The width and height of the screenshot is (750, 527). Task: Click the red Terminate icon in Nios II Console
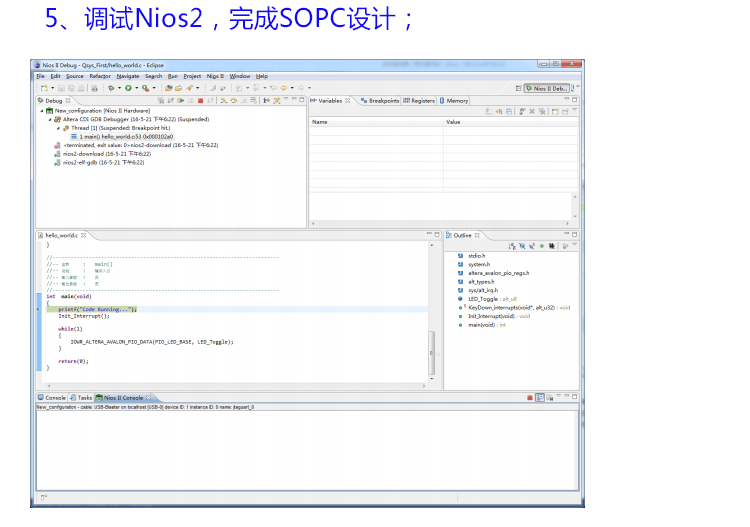pos(530,397)
